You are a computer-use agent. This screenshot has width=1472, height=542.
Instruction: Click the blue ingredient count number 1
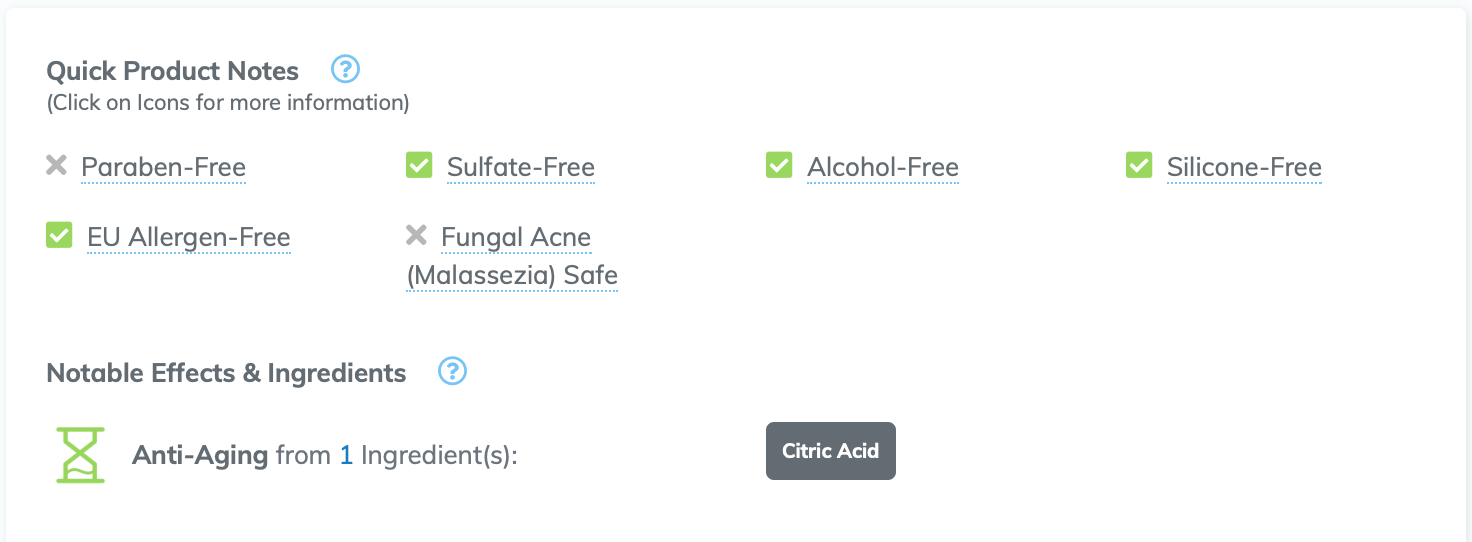tap(346, 456)
